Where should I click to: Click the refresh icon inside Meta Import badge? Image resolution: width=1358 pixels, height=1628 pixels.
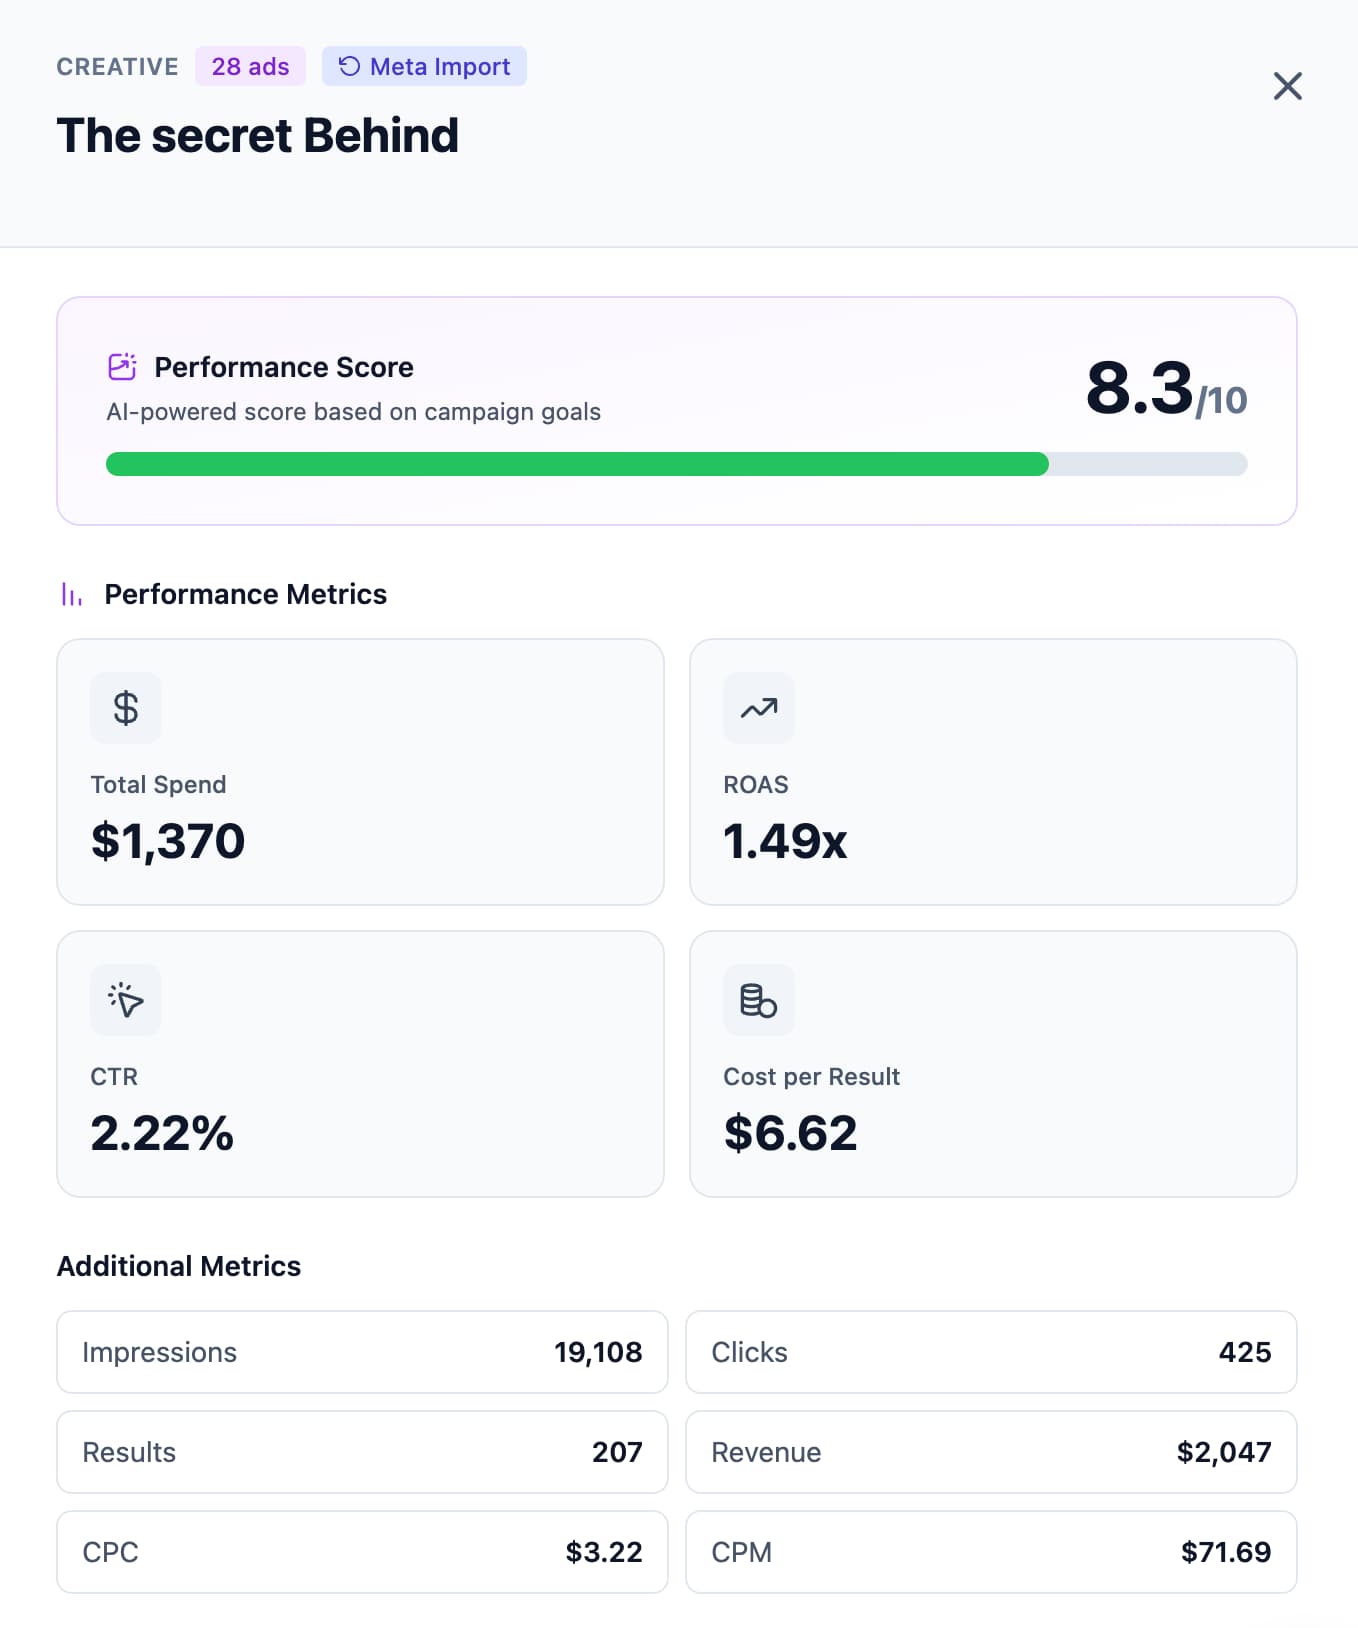348,66
